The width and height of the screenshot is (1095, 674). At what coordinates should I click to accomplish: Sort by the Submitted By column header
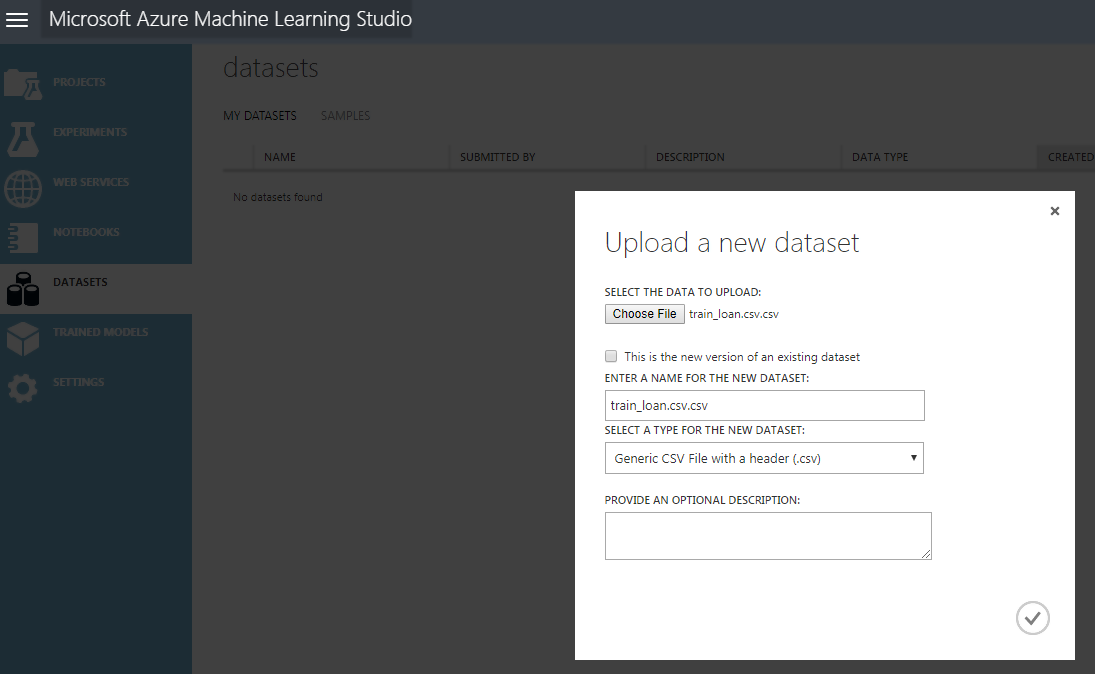(x=497, y=157)
